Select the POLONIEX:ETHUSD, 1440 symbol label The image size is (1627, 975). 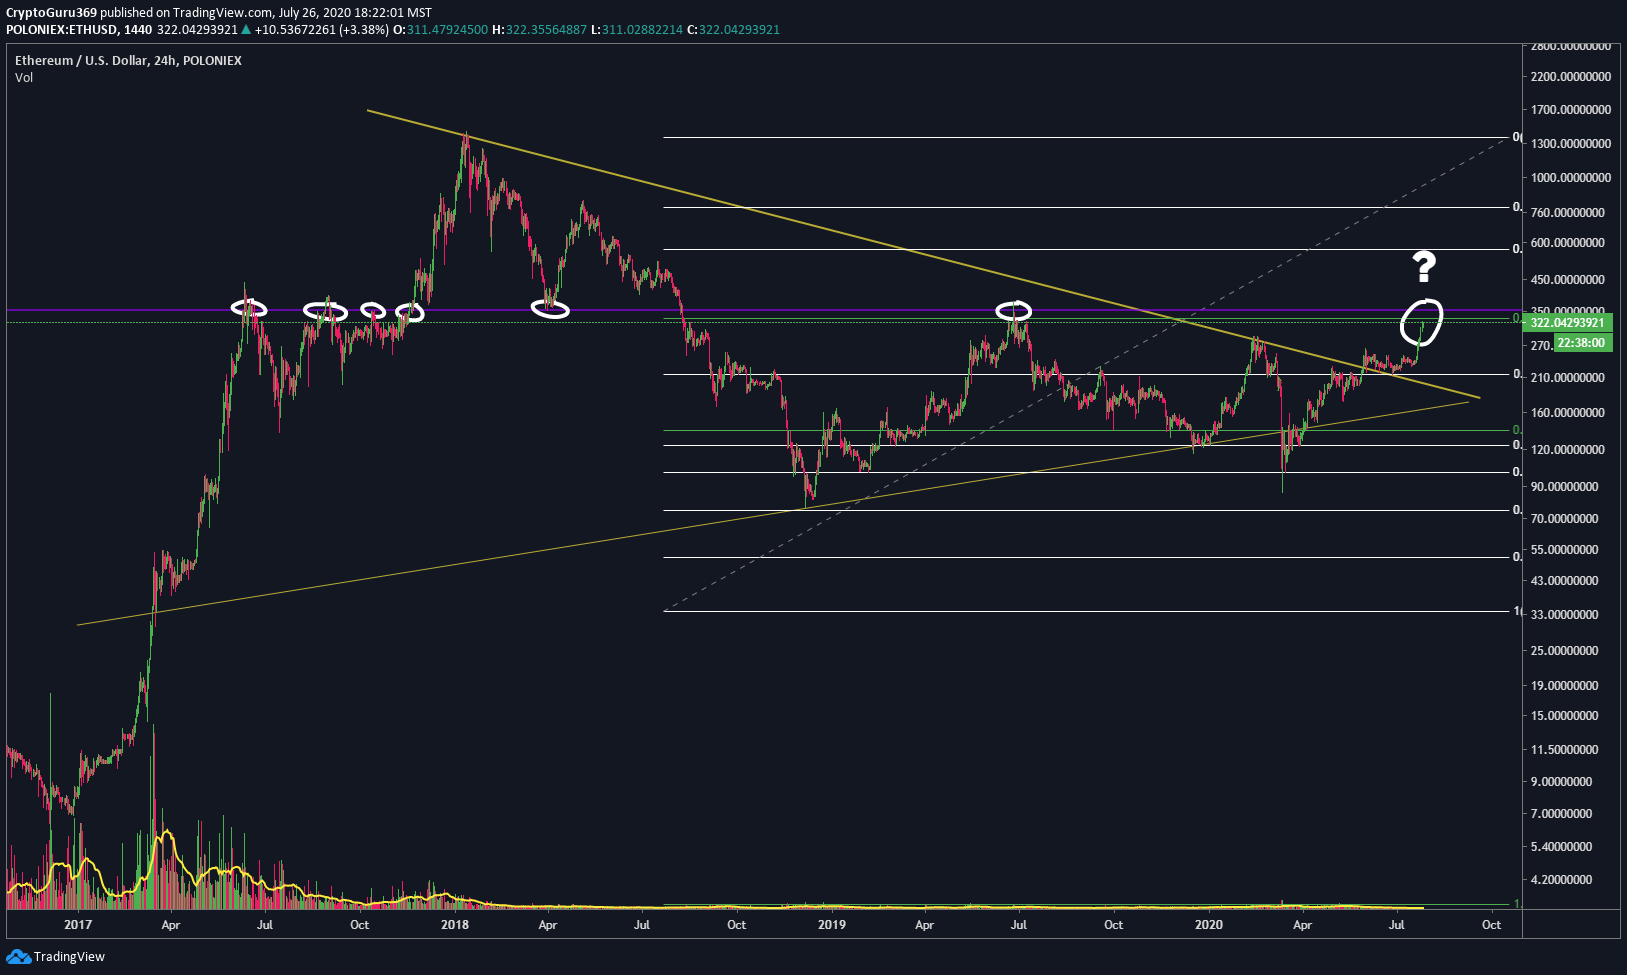tap(79, 30)
